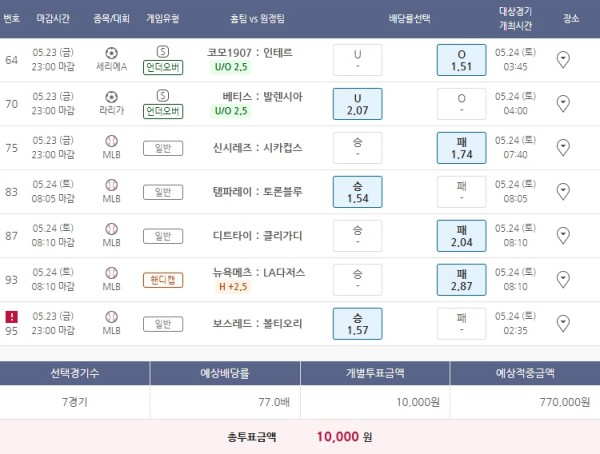The width and height of the screenshot is (600, 454).
Task: Toggle U 2.07 odds for match 70
Action: click(x=357, y=103)
